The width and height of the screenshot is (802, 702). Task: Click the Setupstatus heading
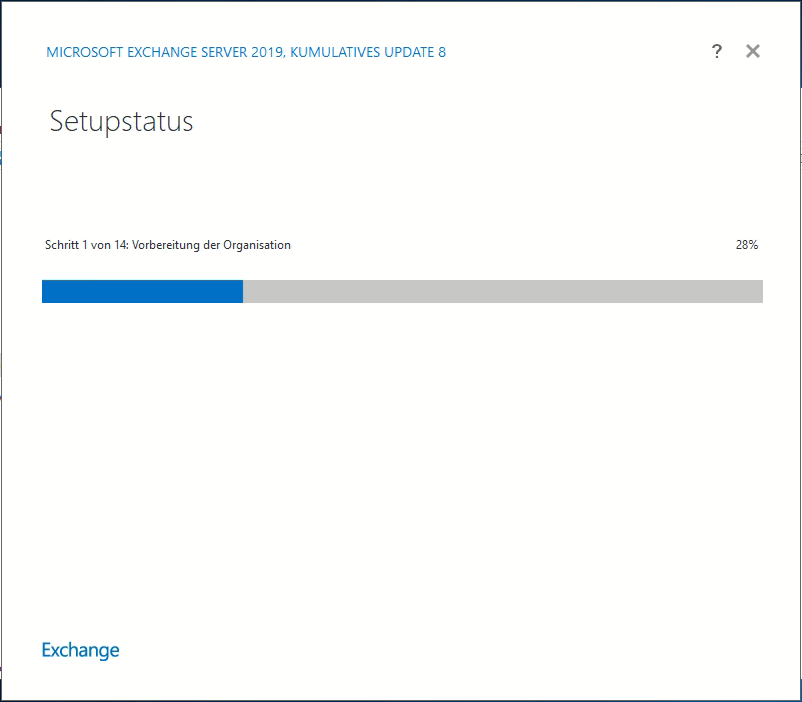121,122
